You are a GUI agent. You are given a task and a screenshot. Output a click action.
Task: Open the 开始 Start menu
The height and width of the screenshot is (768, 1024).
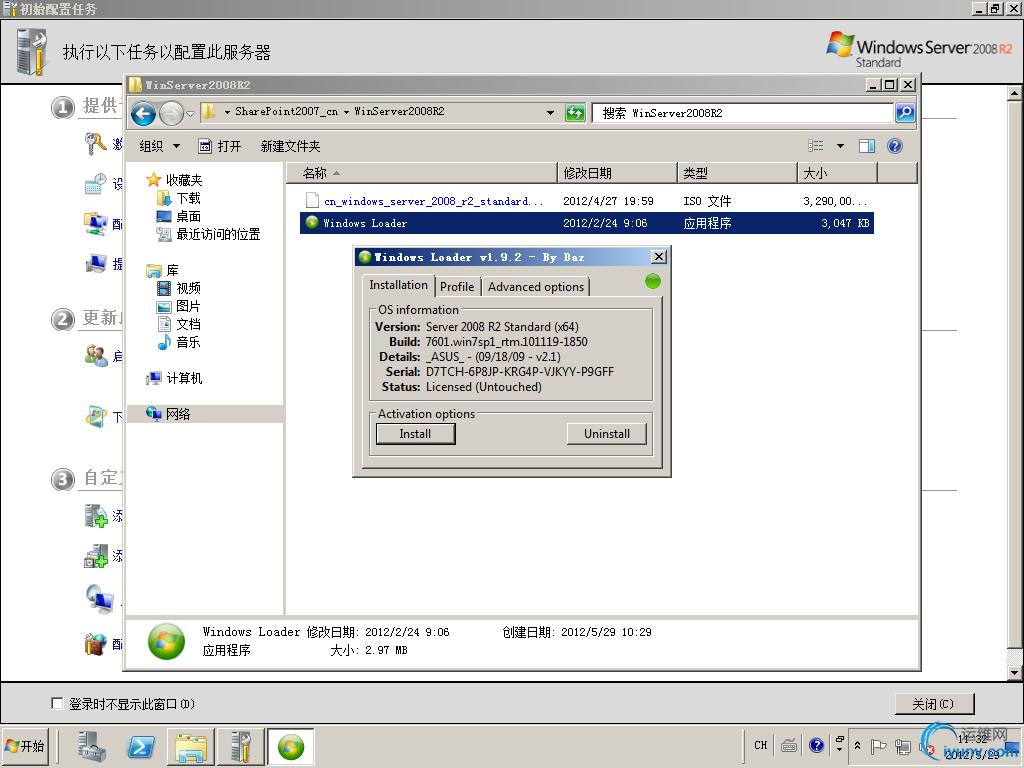tap(25, 746)
